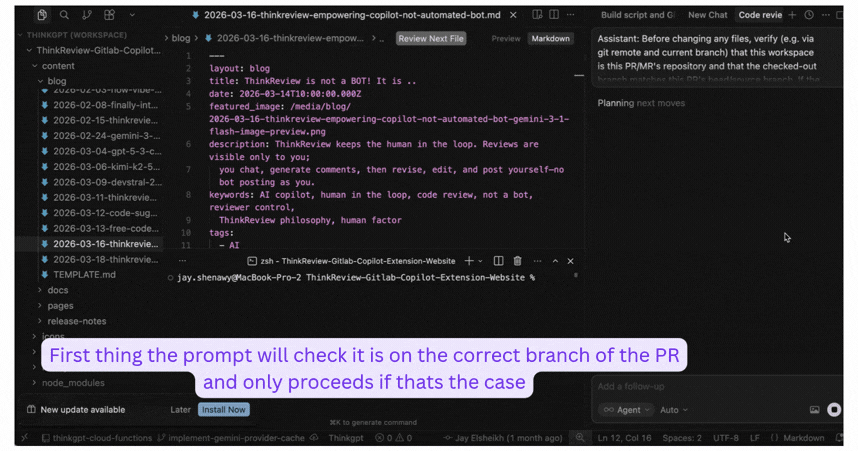
Task: Click Later on update notification
Action: [x=181, y=409]
